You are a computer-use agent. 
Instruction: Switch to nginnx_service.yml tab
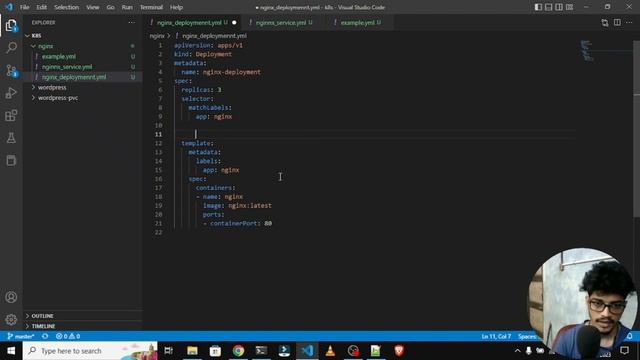click(281, 23)
